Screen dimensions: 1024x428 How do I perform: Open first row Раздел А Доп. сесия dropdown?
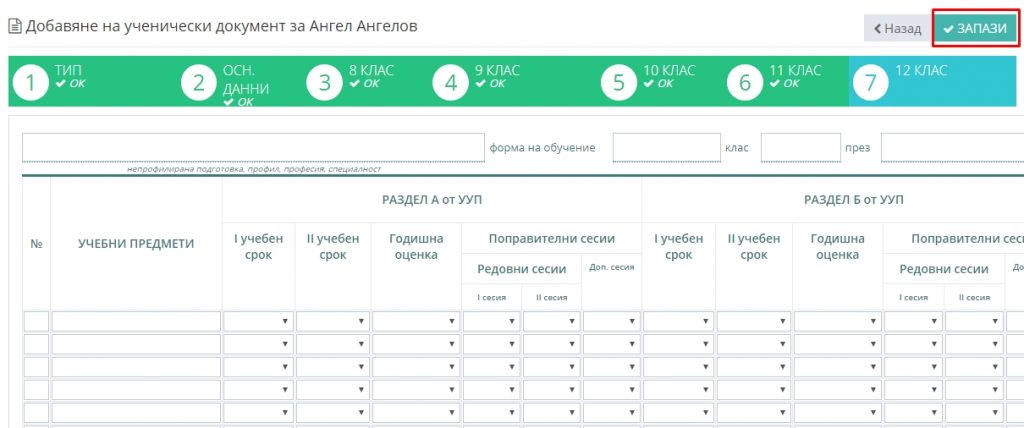click(611, 321)
